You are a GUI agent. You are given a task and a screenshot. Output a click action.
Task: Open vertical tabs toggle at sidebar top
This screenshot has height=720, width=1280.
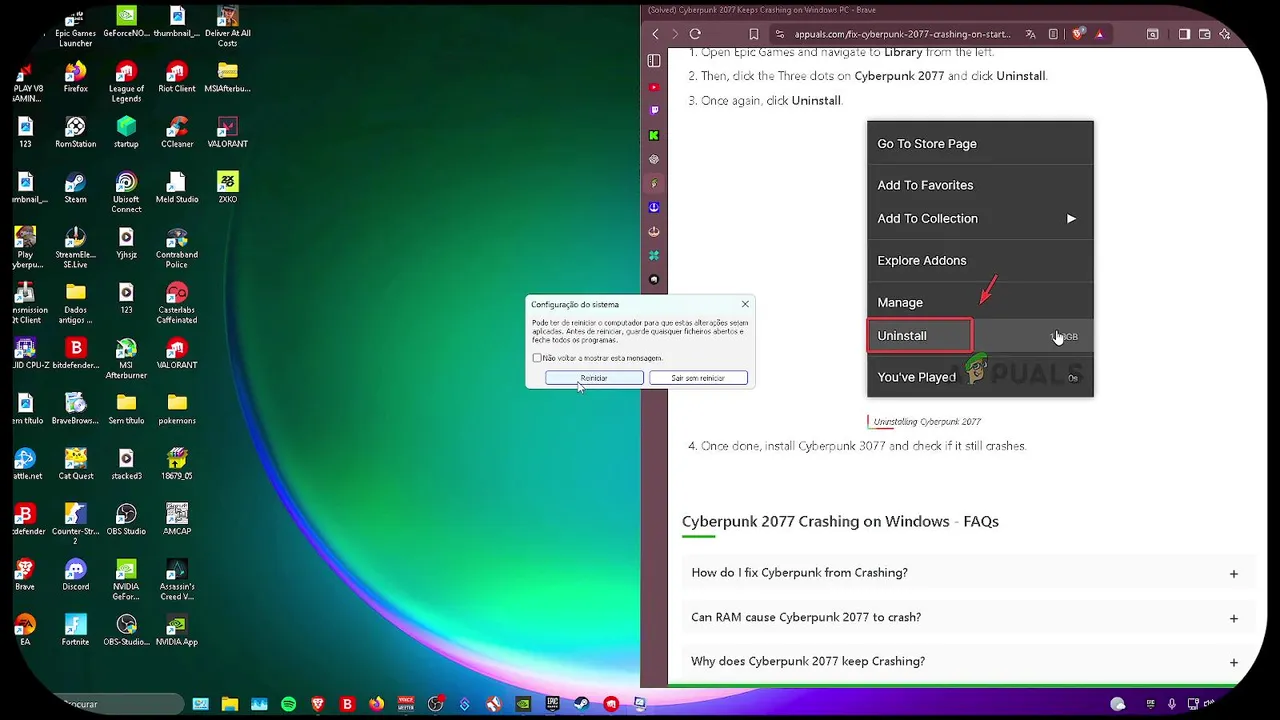[x=654, y=61]
